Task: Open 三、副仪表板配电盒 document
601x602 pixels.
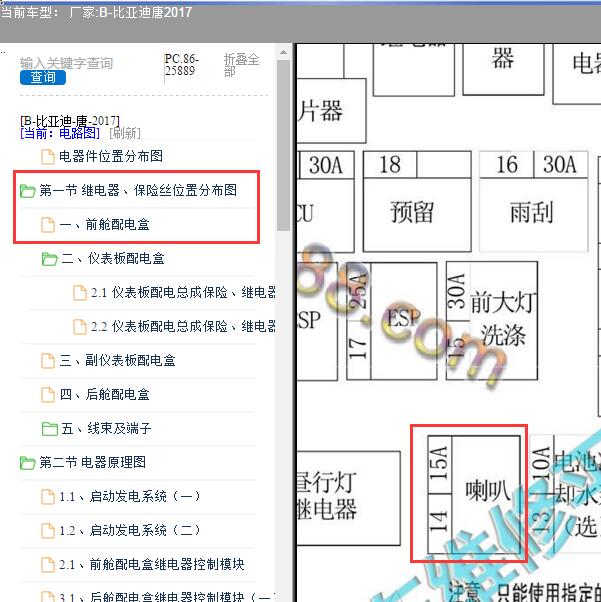Action: point(118,360)
